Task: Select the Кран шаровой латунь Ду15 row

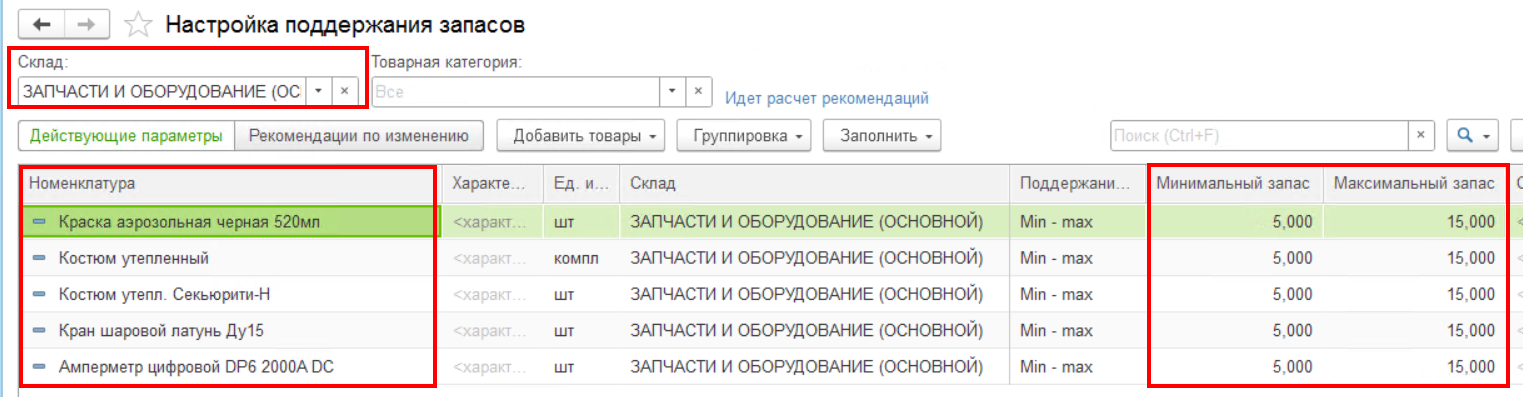Action: 763,330
